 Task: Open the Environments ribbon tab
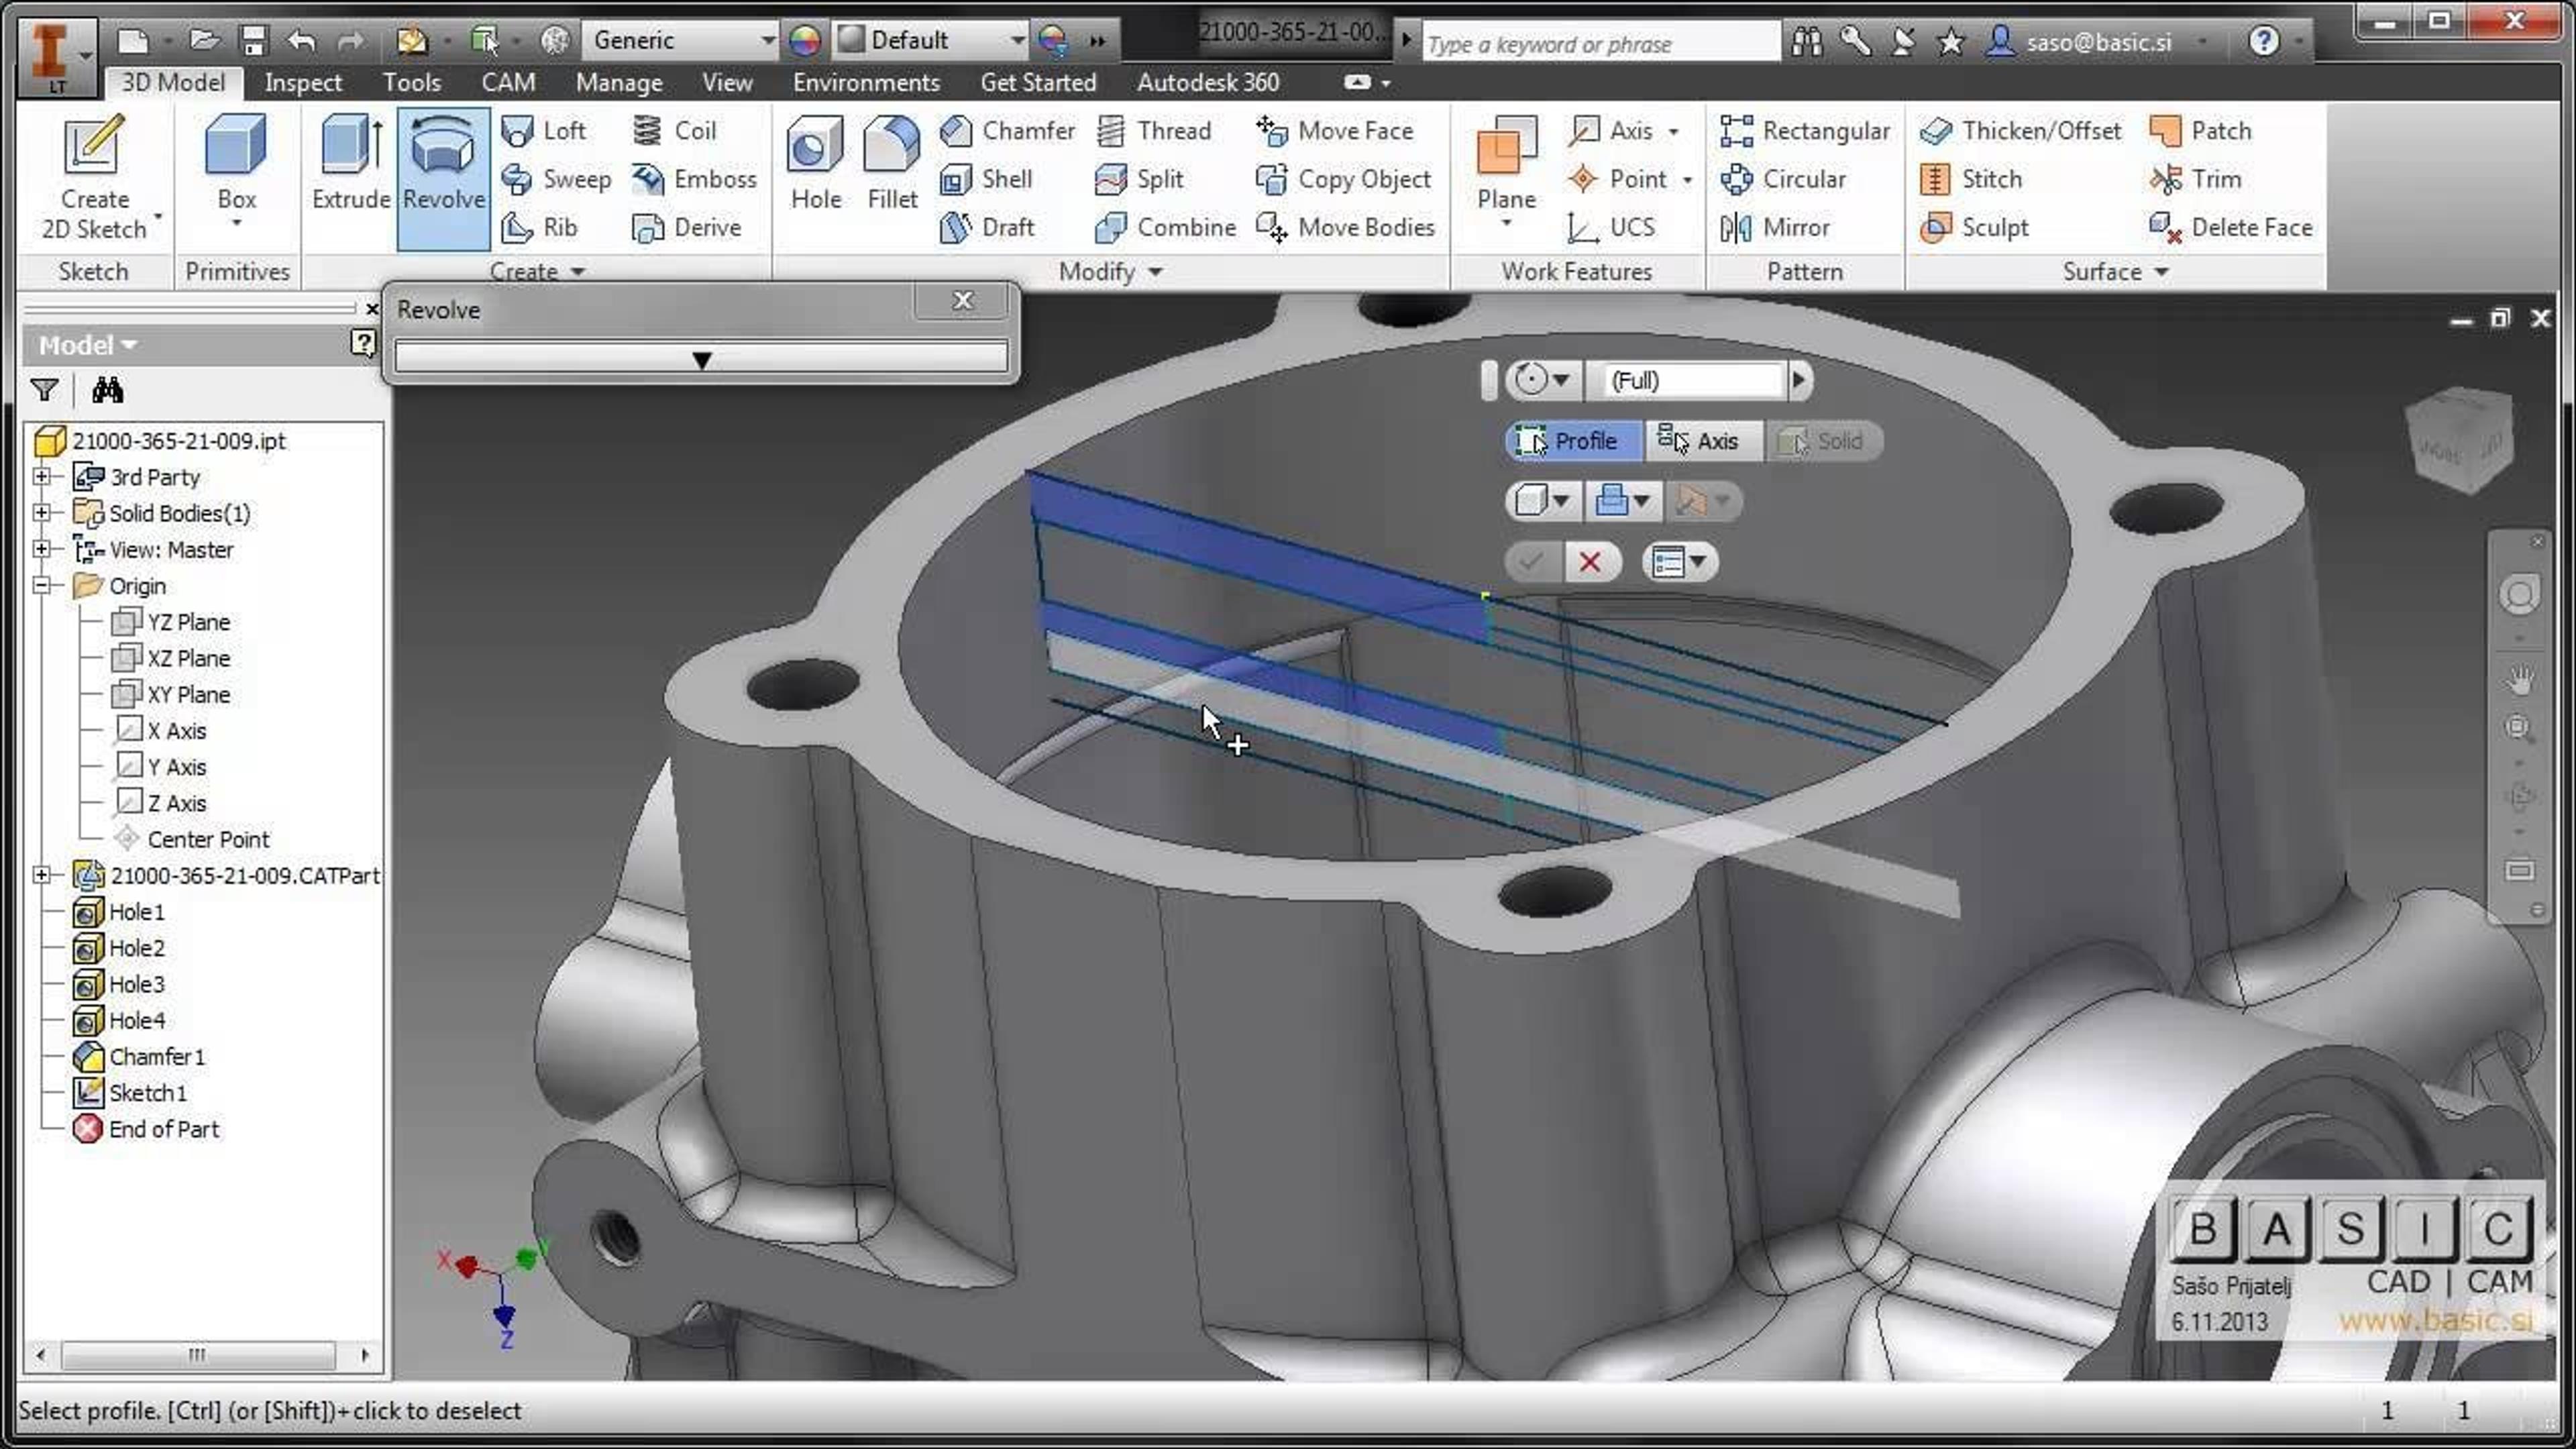[x=866, y=83]
